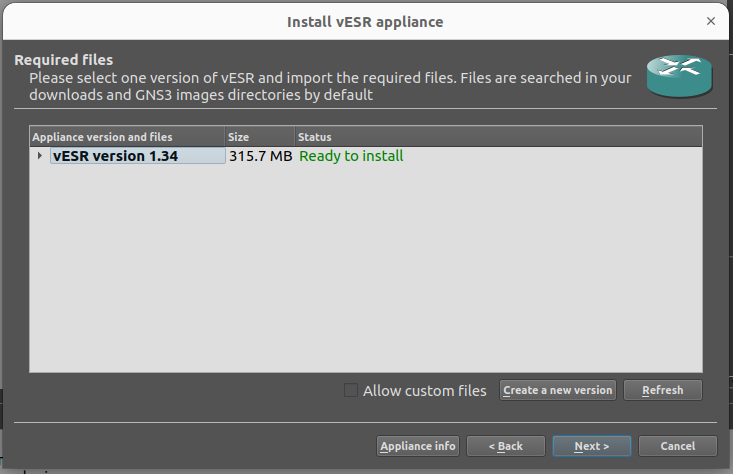Click the Status column header
This screenshot has width=733, height=474.
[497, 136]
